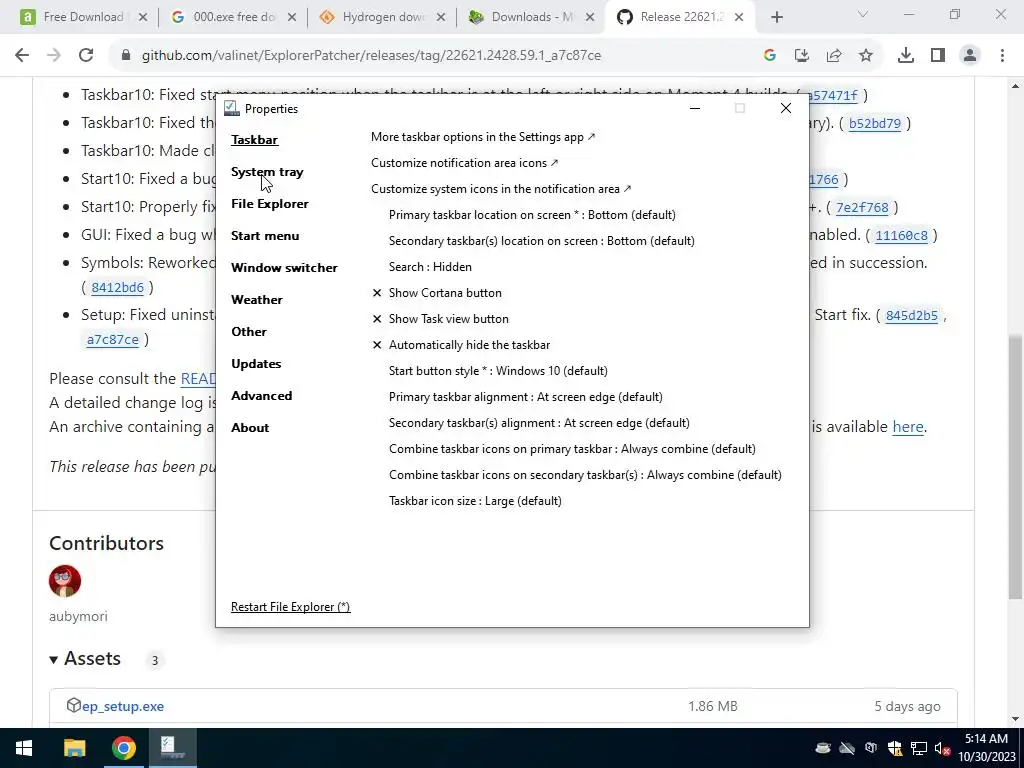This screenshot has width=1024, height=768.
Task: Open Chrome profile icon
Action: (970, 56)
